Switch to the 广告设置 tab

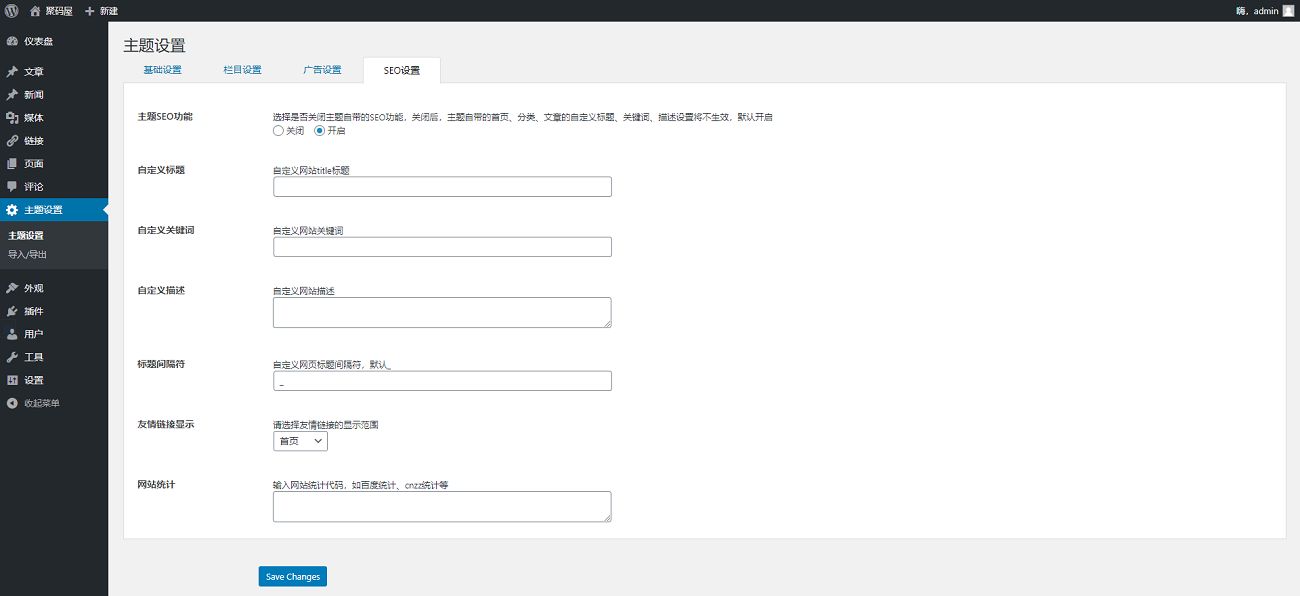pyautogui.click(x=322, y=70)
